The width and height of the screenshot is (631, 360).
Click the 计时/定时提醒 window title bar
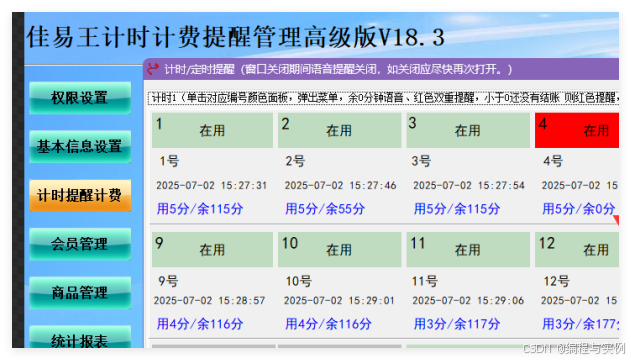coord(381,69)
